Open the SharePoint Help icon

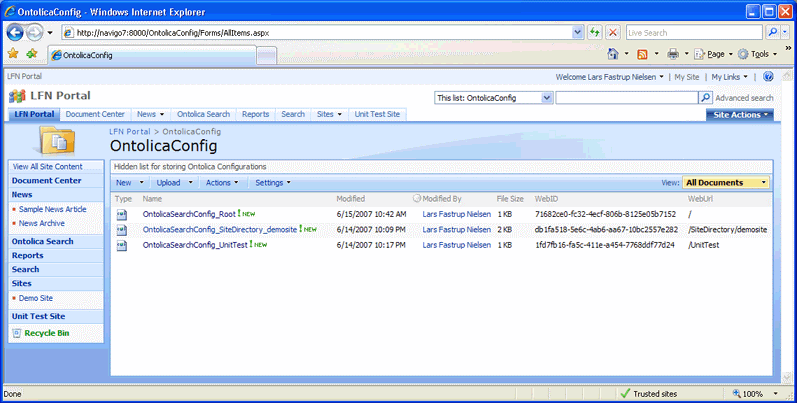coord(768,77)
